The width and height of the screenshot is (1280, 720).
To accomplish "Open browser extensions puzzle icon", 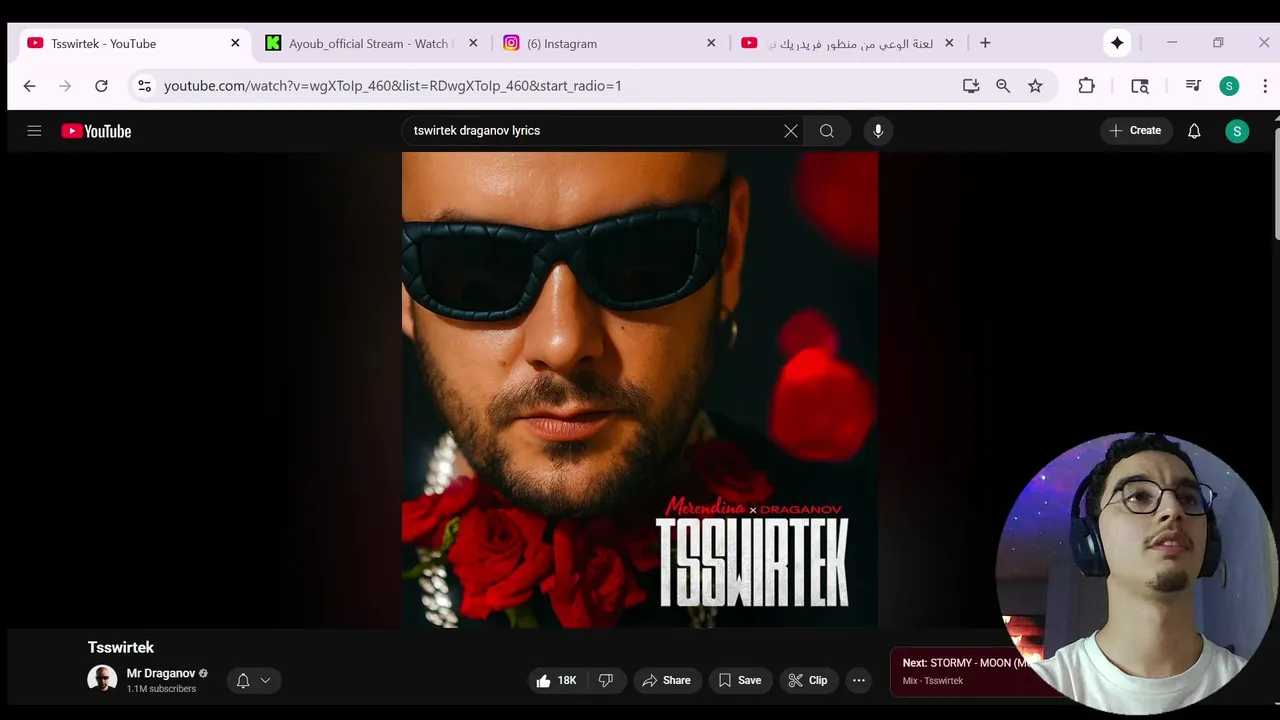I will click(x=1086, y=86).
